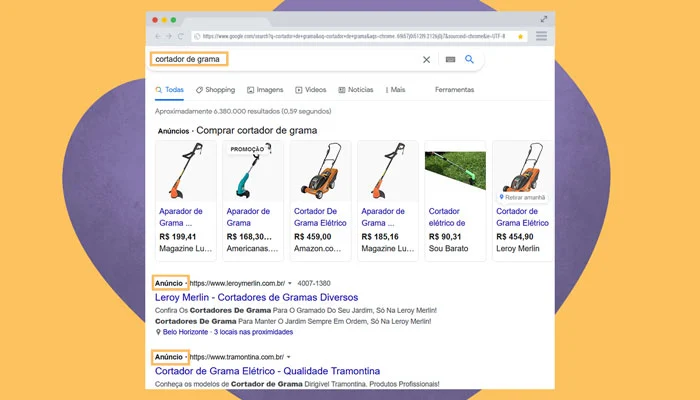Click 'Sou Barato' seller name
The image size is (700, 400).
448,249
